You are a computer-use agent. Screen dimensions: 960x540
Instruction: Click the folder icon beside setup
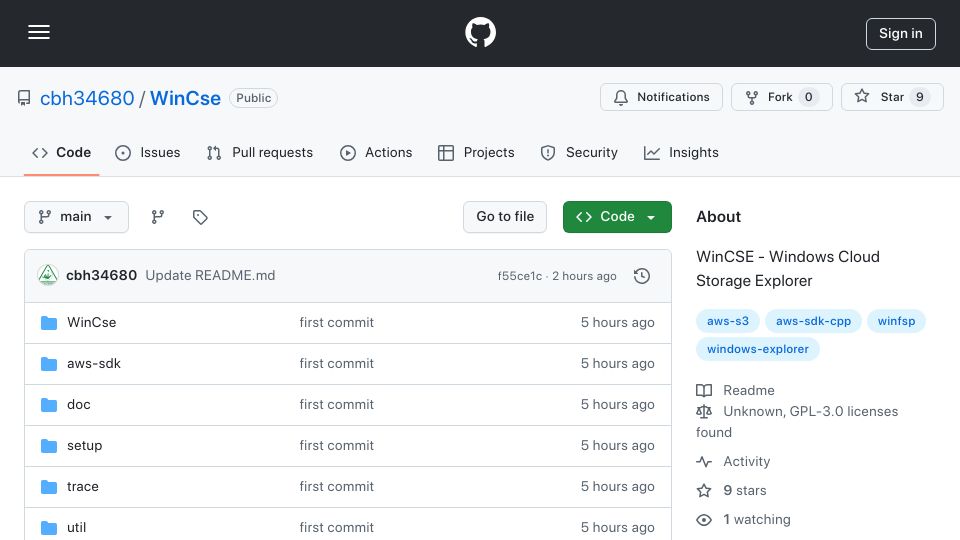49,446
